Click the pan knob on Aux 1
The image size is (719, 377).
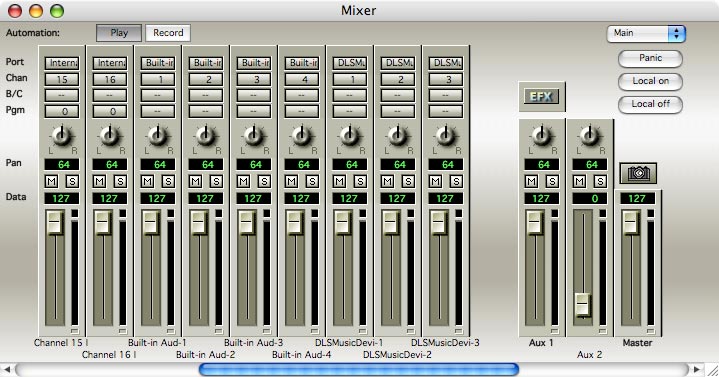[x=542, y=136]
